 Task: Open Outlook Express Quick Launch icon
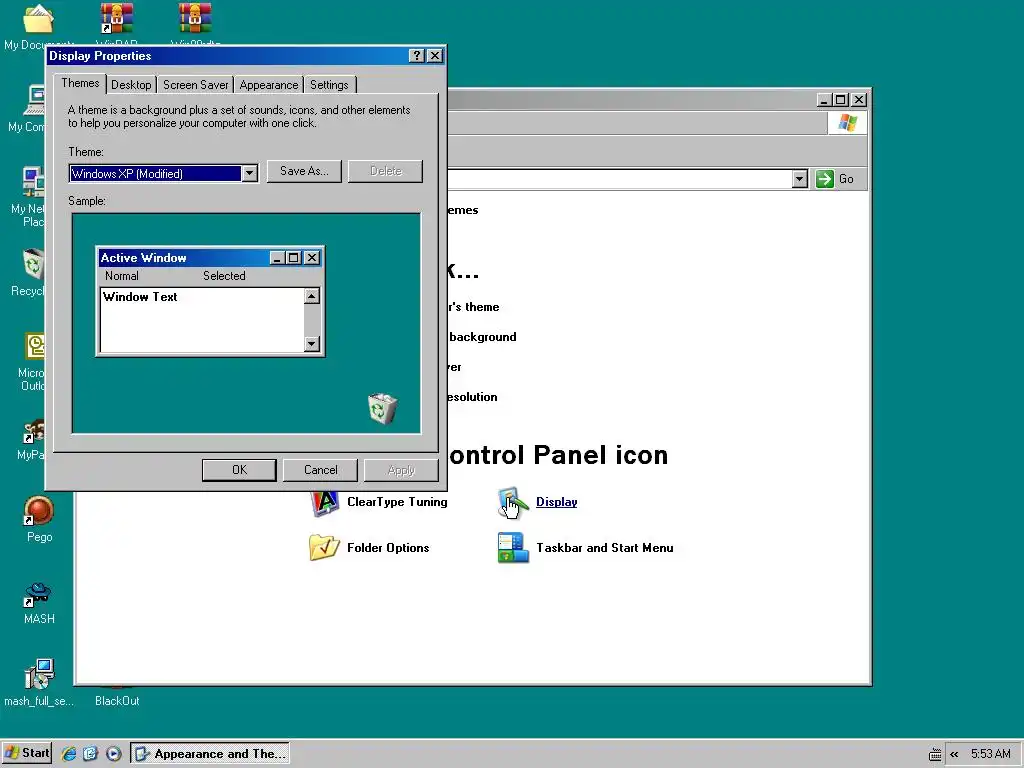pos(91,753)
